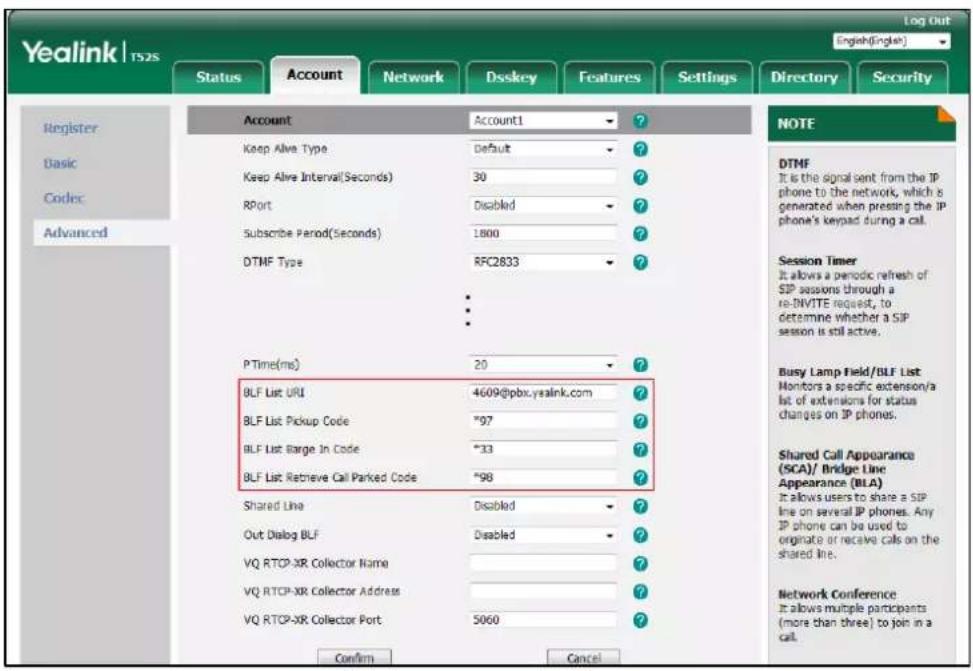
Task: Click help icon for DTMF Type
Action: tap(640, 263)
